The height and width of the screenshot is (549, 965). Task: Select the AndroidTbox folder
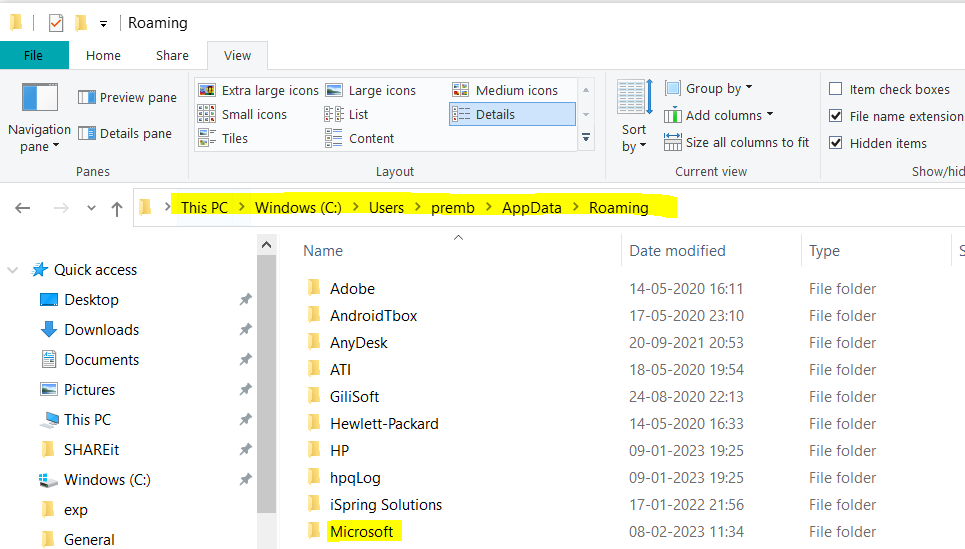pyautogui.click(x=373, y=316)
